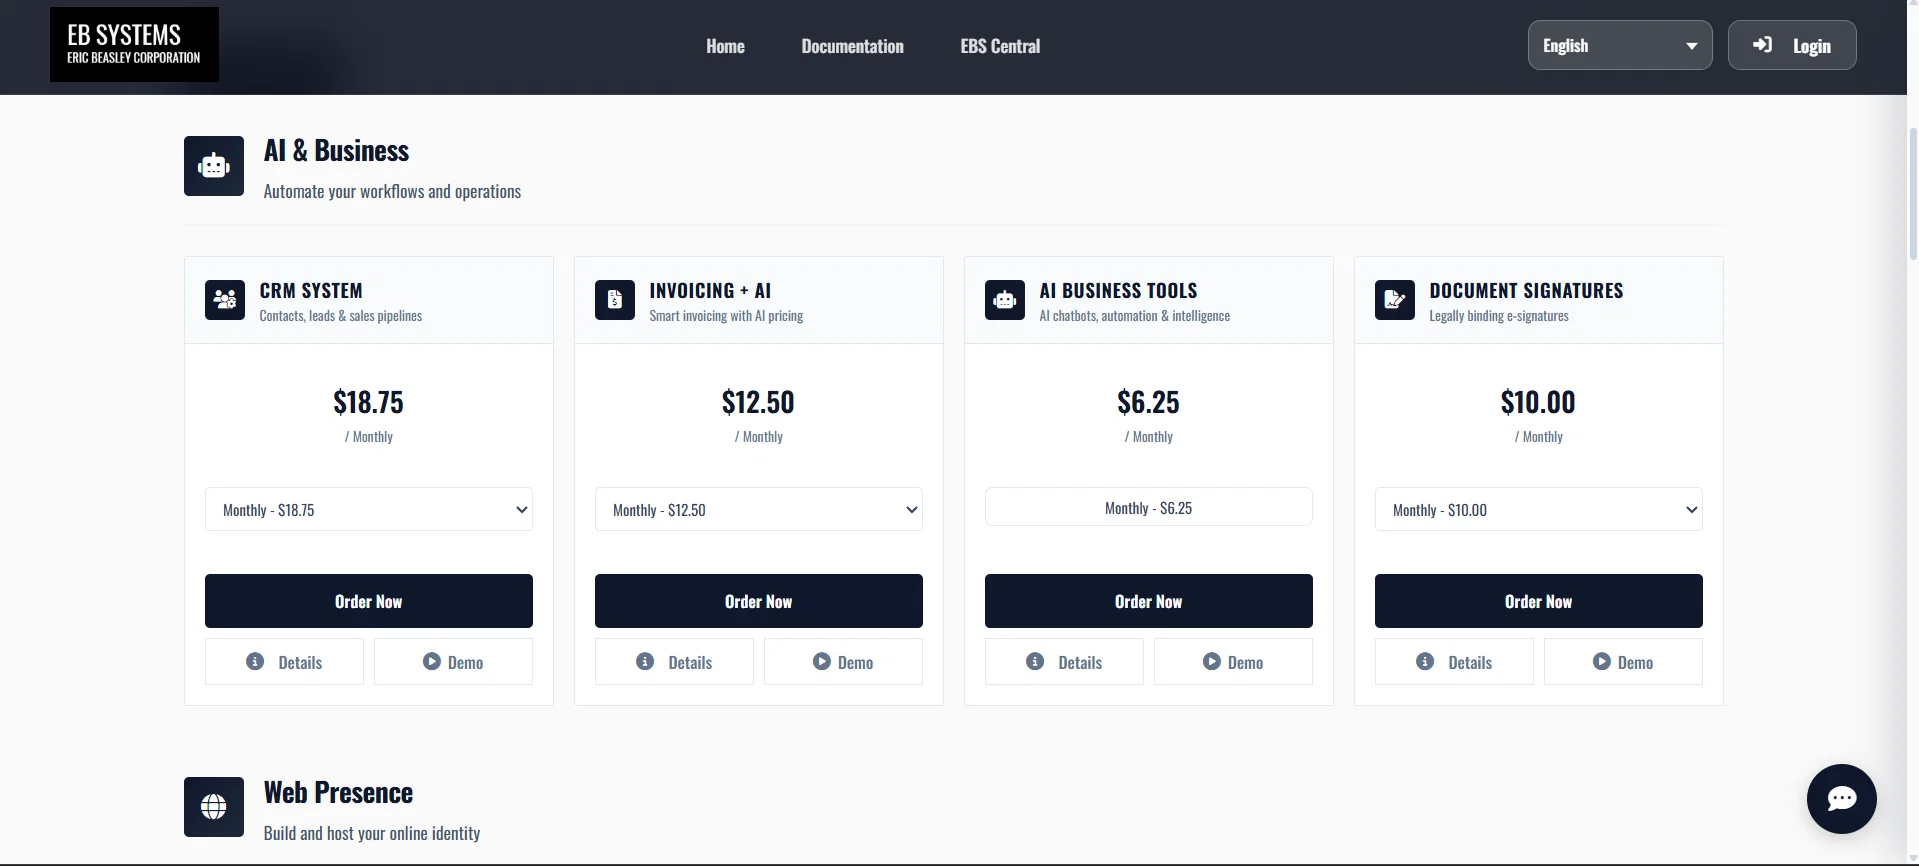Go to the Home page
The image size is (1919, 866).
(725, 46)
